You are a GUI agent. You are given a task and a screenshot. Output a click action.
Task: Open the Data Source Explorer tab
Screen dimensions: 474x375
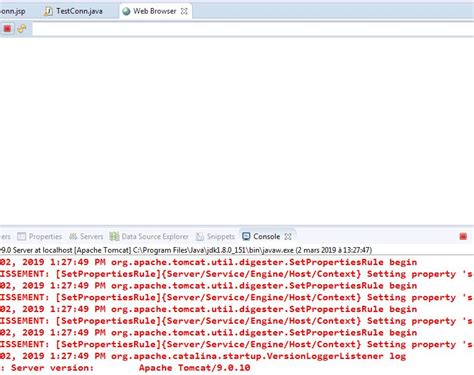tap(149, 236)
